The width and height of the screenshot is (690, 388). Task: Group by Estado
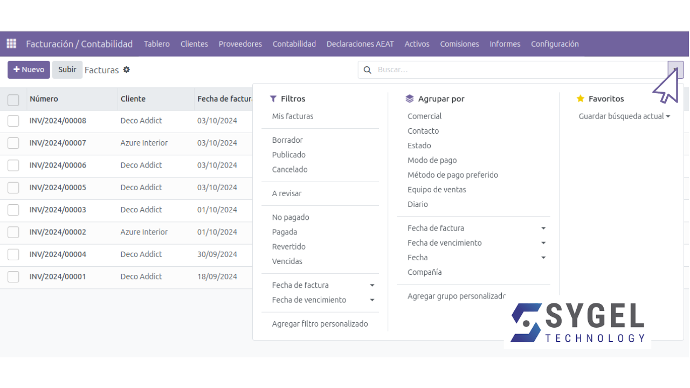tap(419, 146)
